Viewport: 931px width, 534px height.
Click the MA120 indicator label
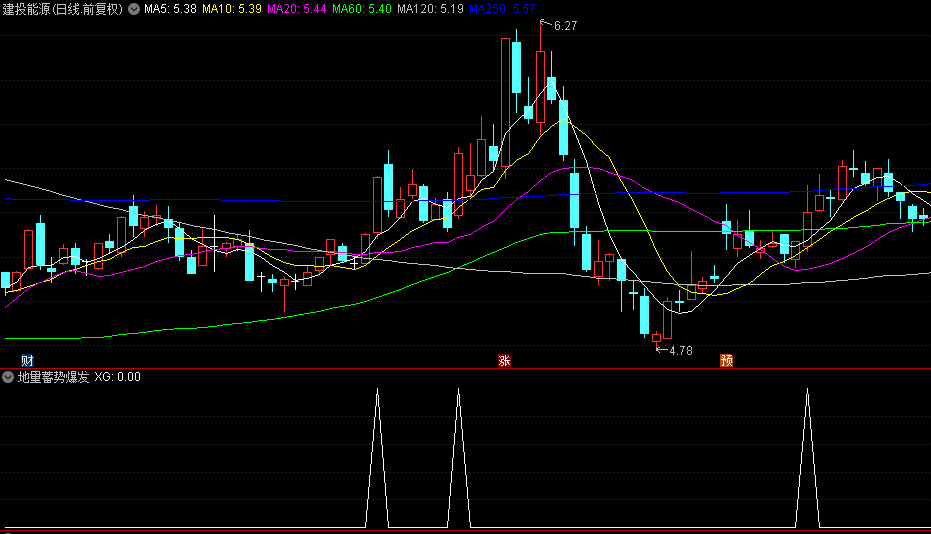(430, 9)
